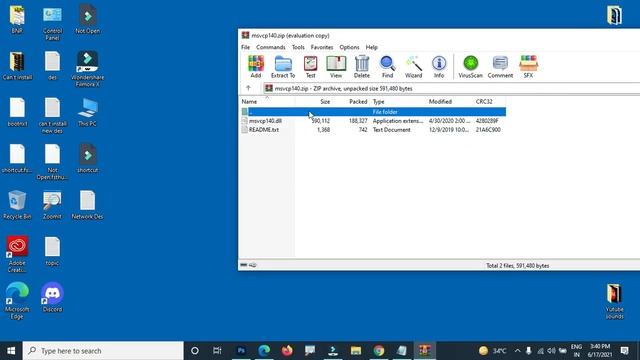Screen dimensions: 640x360
Task: Select the Yutube sounds archive icon
Action: (614, 302)
